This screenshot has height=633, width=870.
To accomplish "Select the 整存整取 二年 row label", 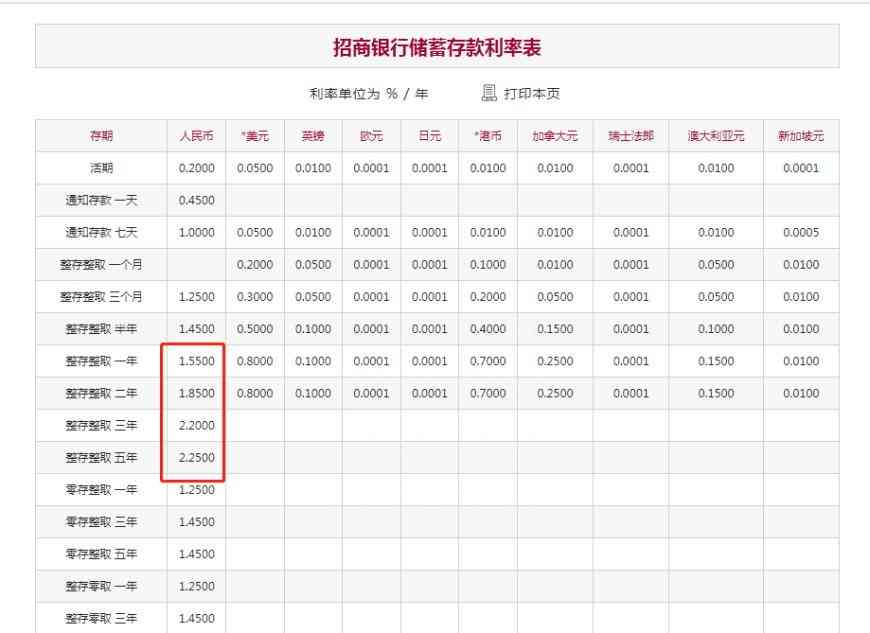I will (102, 393).
